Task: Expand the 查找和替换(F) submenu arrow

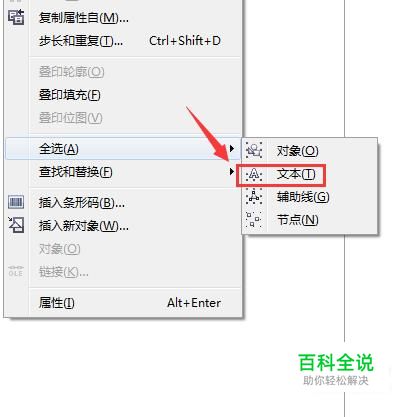Action: (x=232, y=172)
